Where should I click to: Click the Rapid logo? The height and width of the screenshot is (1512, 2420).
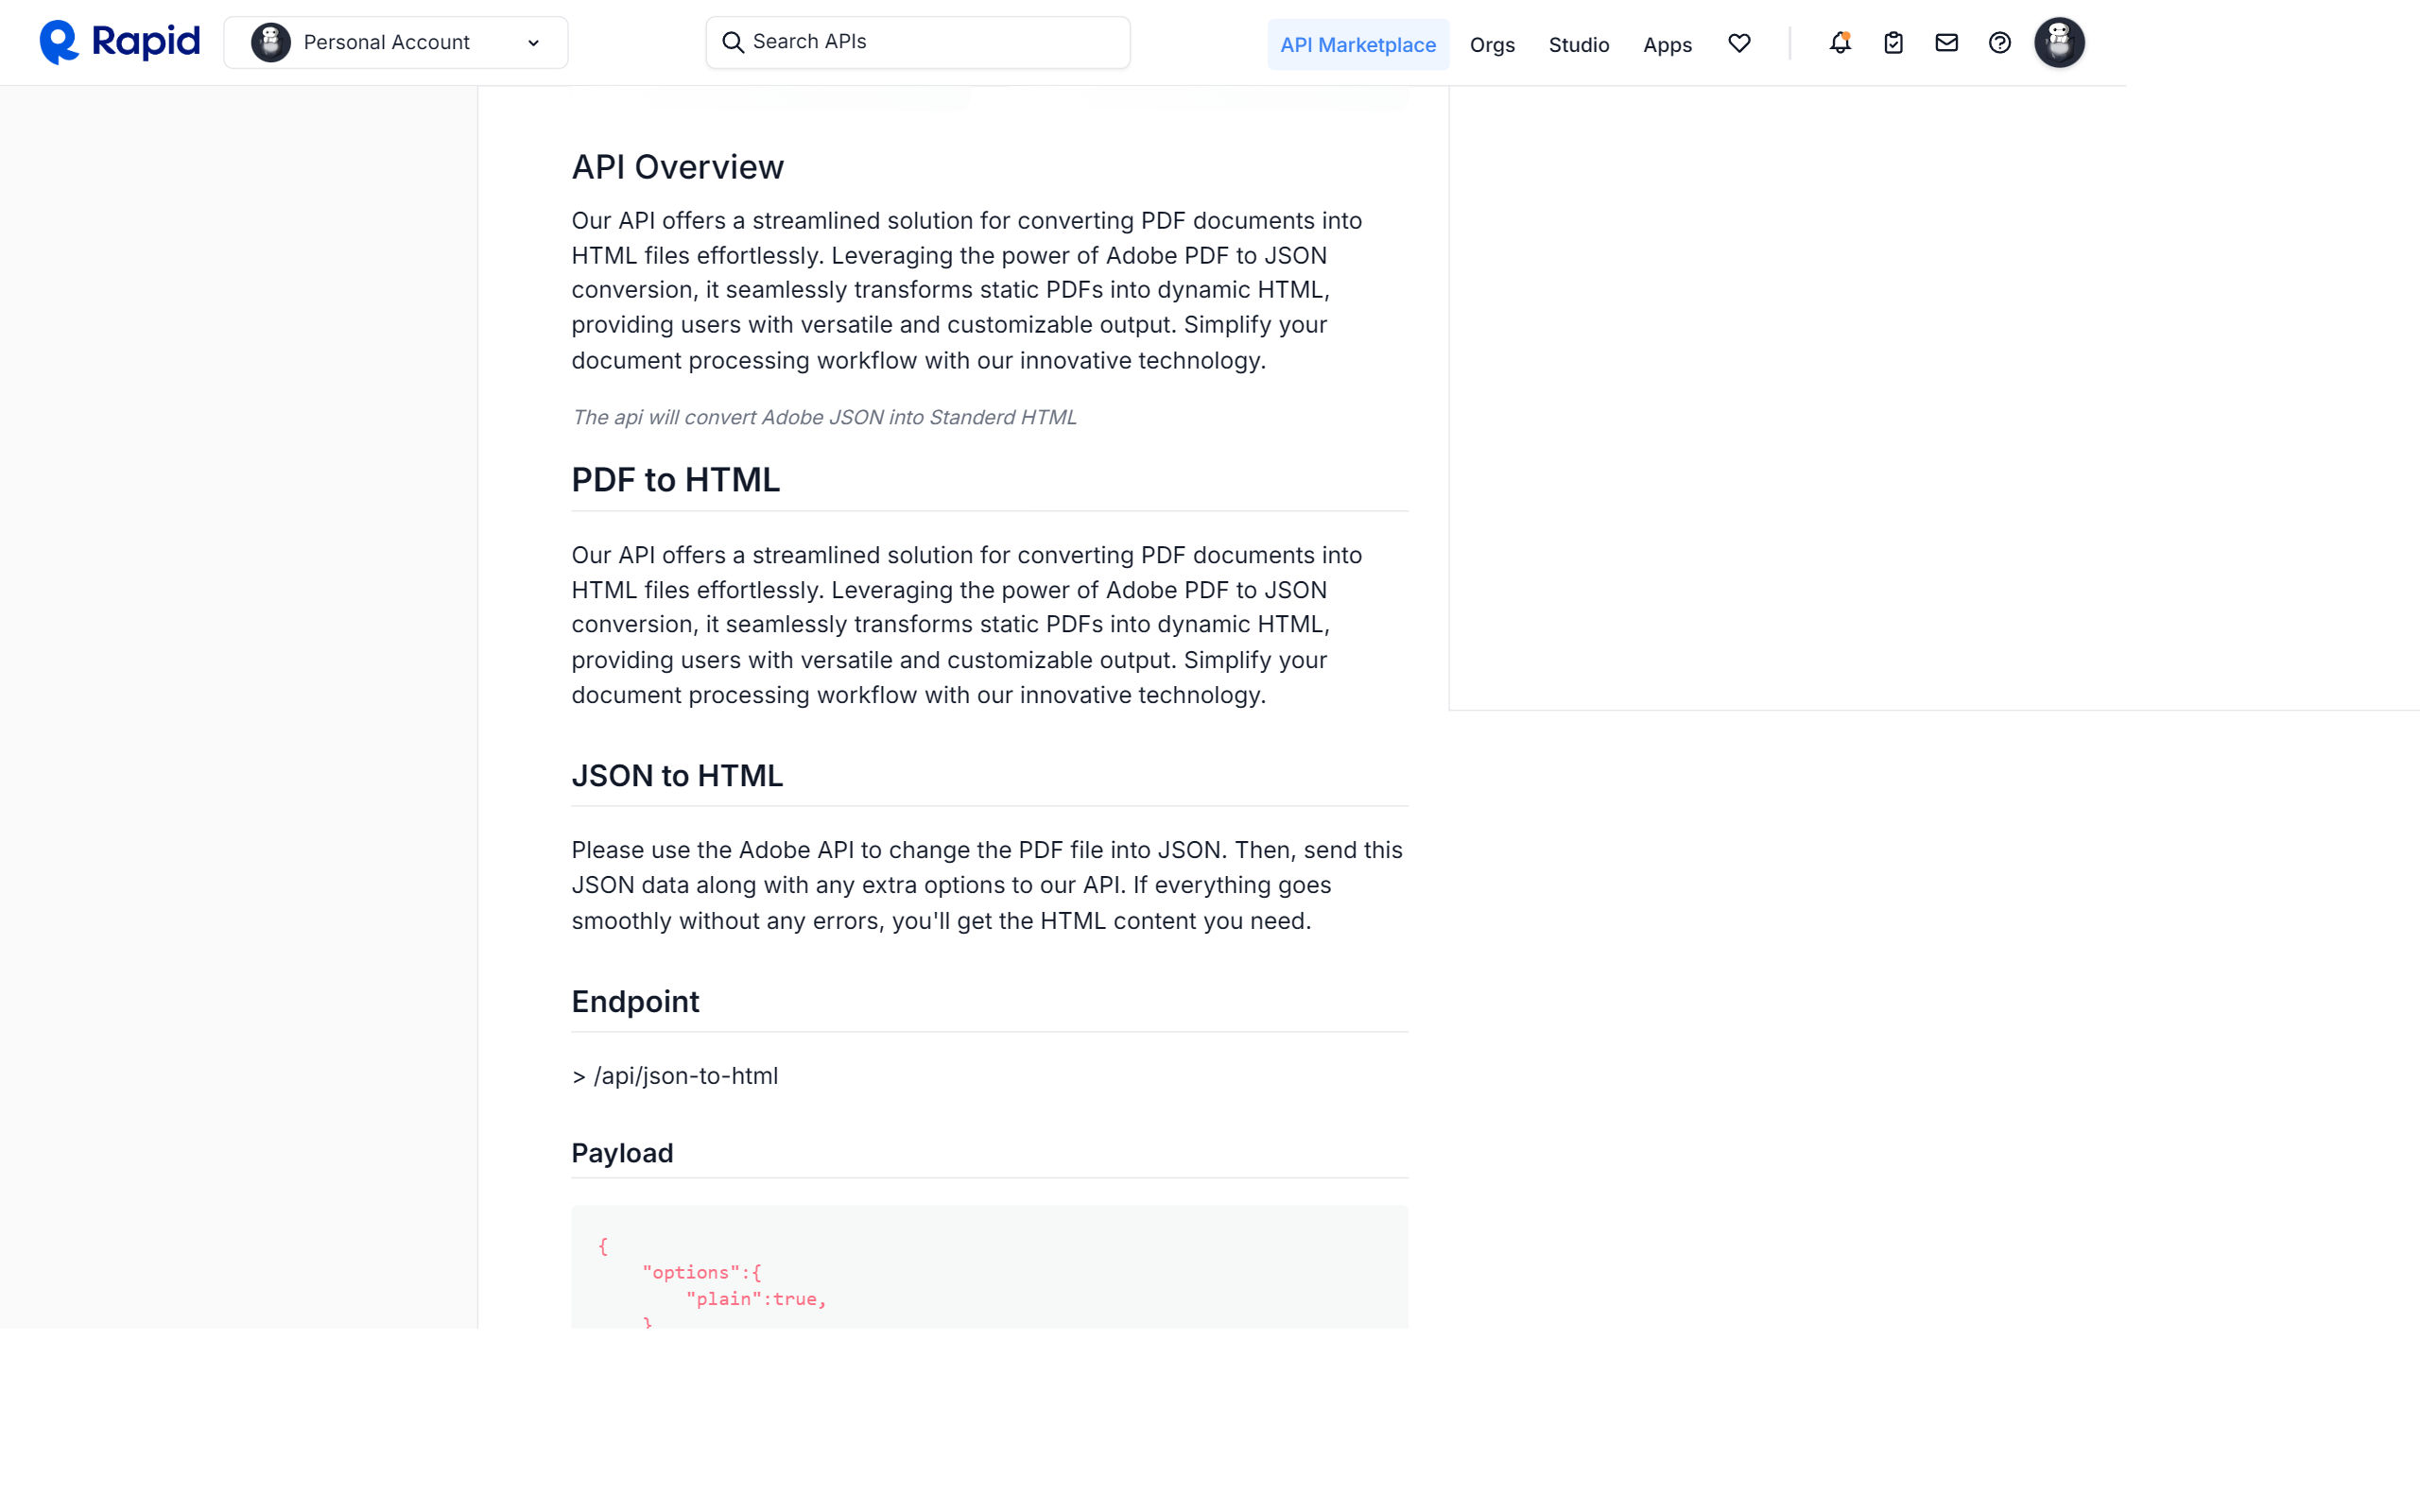point(118,41)
